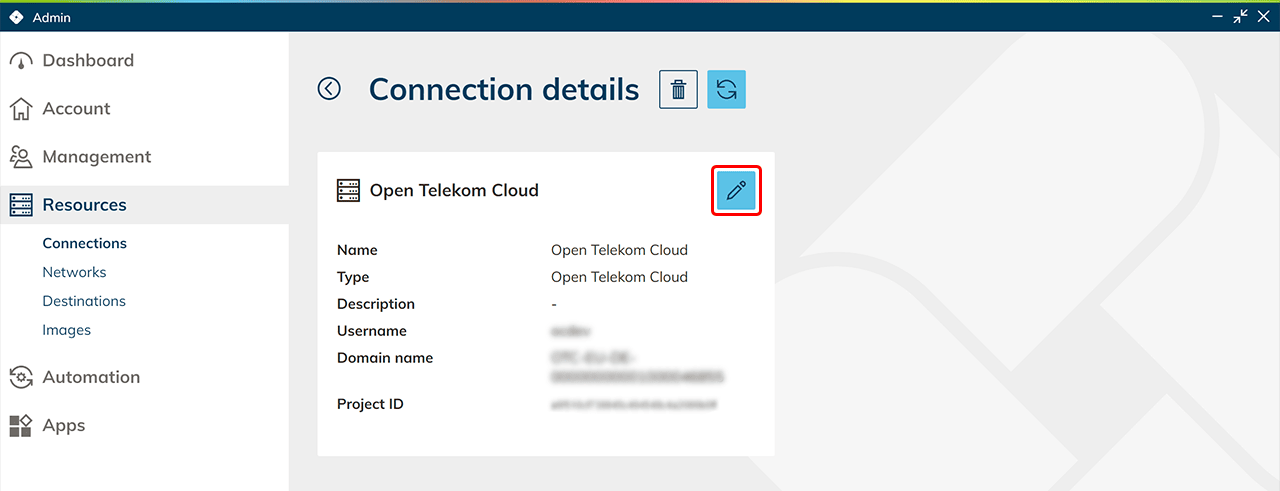Click the Dashboard gauge icon
This screenshot has height=491, width=1280.
(21, 61)
